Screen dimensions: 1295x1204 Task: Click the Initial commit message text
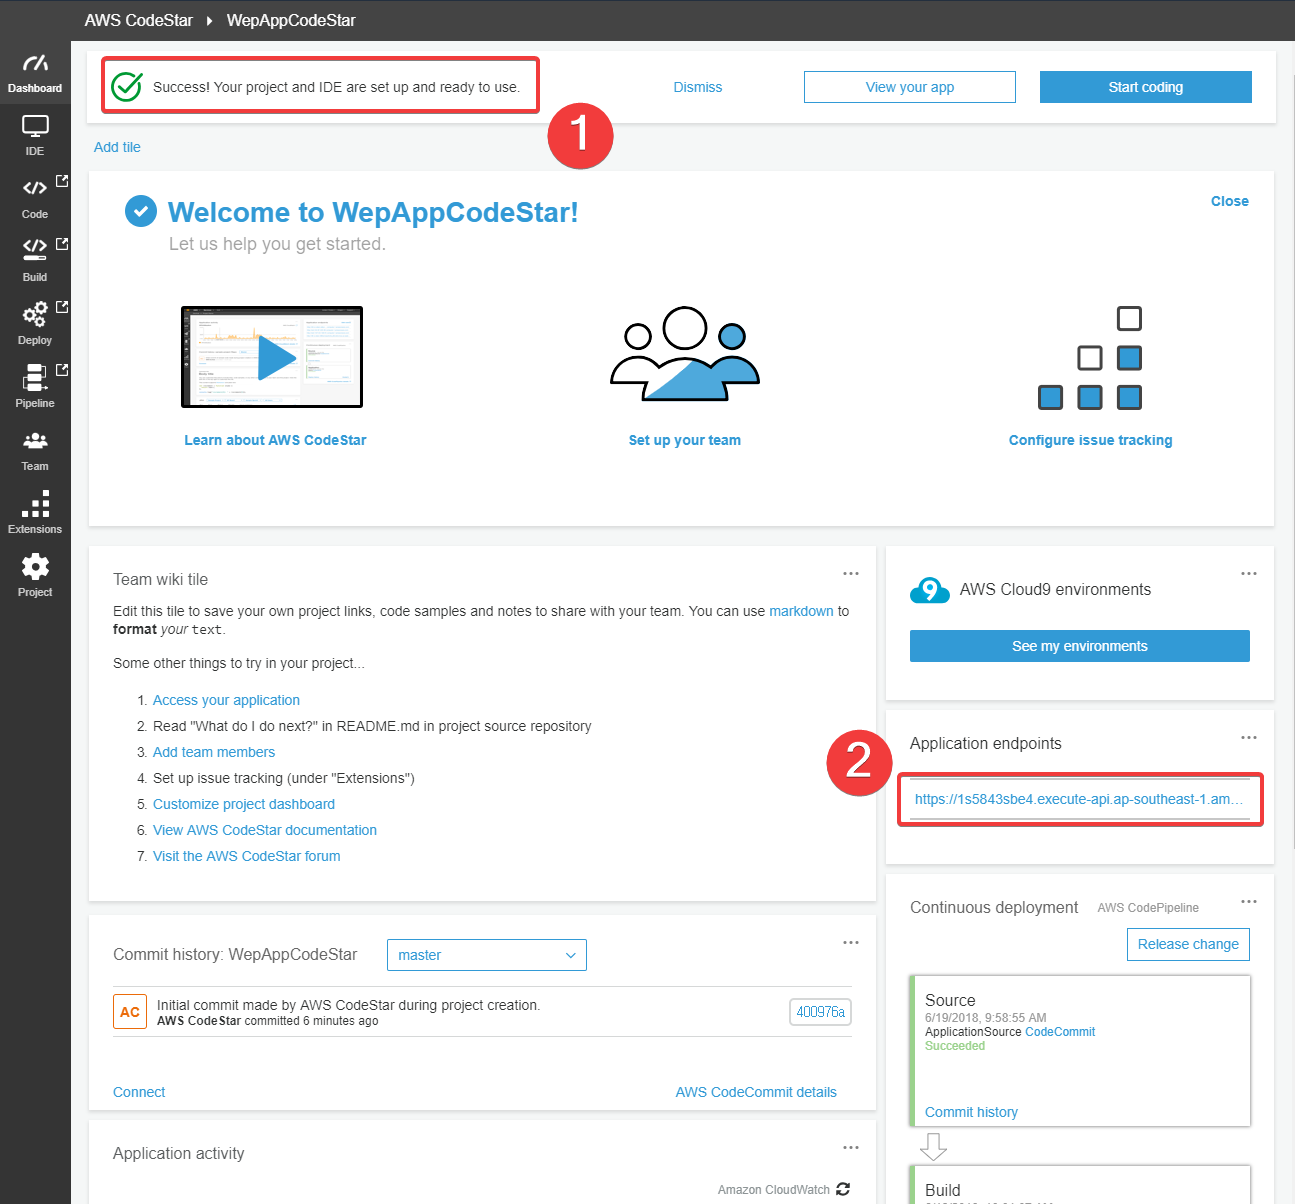click(349, 1005)
